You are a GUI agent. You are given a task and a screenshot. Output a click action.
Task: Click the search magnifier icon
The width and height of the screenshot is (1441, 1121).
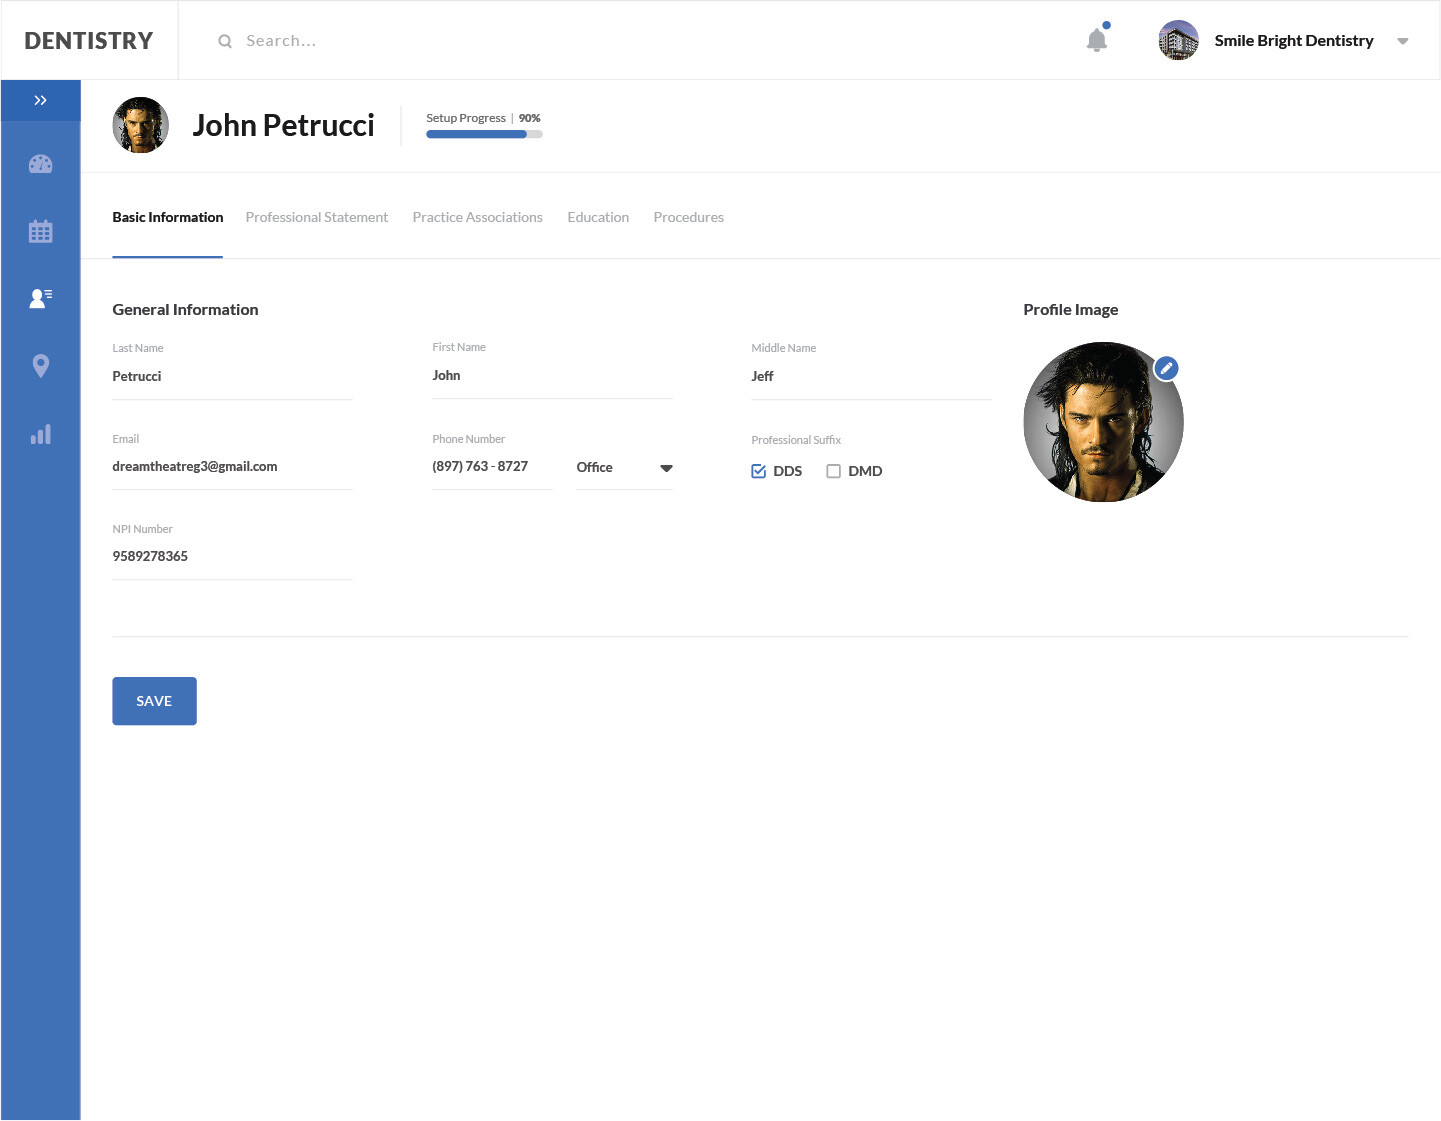point(225,41)
